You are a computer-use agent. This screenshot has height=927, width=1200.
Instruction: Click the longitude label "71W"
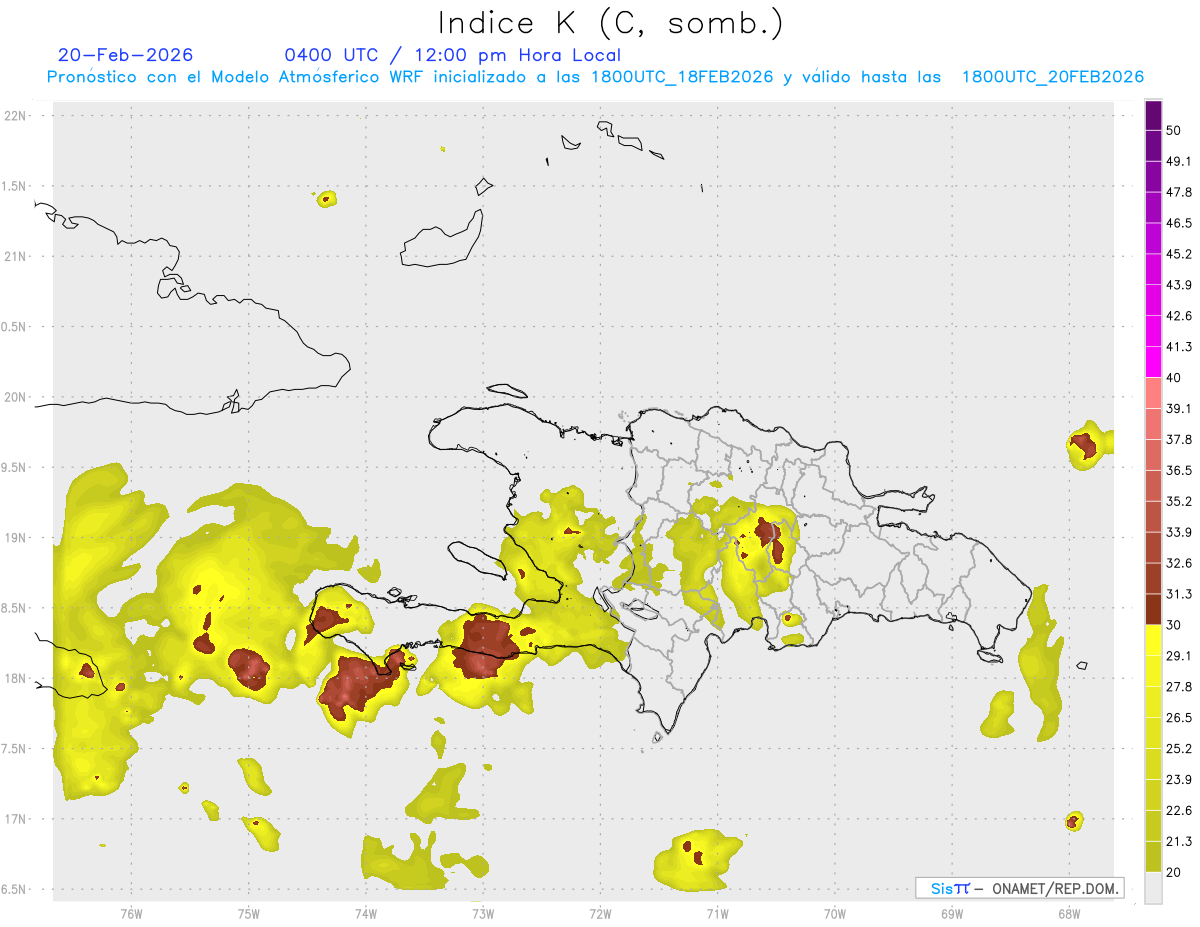717,913
